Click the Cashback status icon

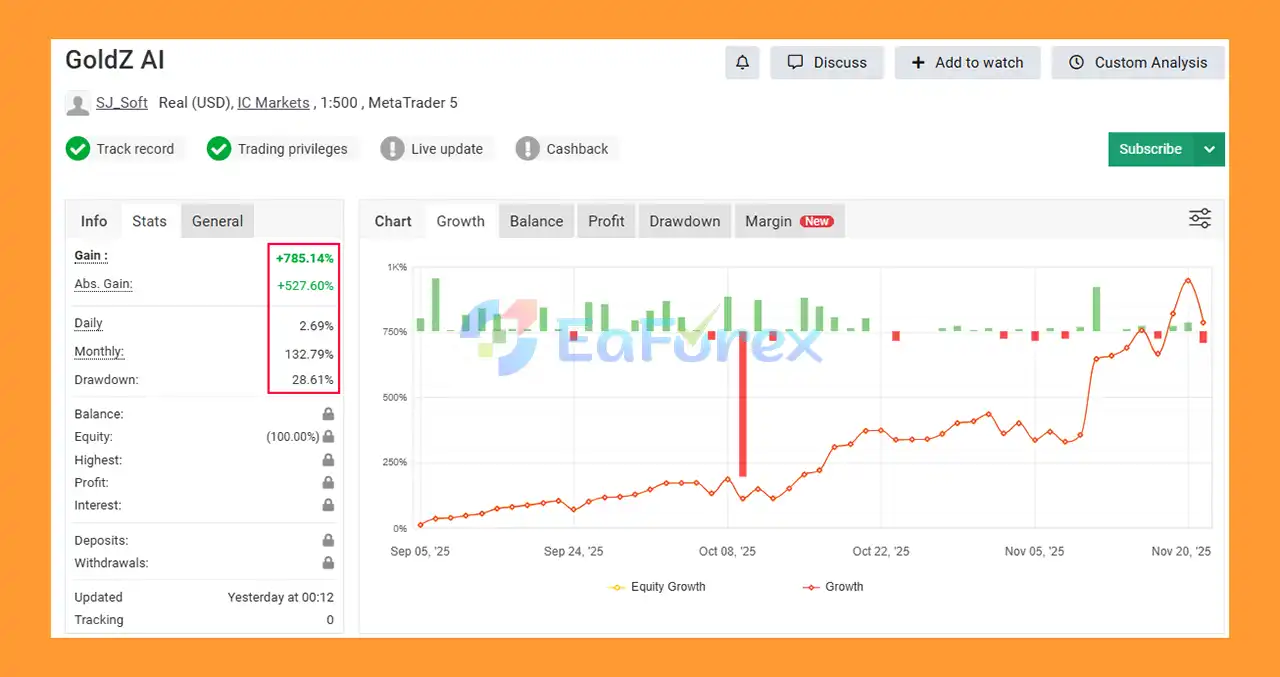click(527, 149)
